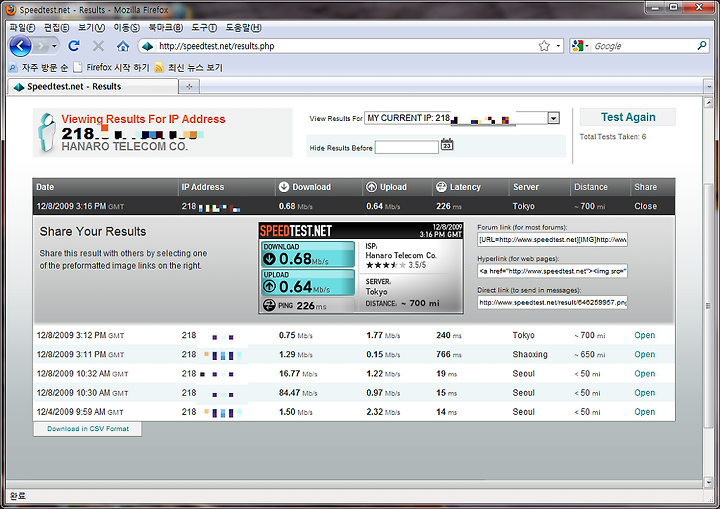Click the Hyperlink for web pages field
The image size is (720, 509).
(x=552, y=271)
